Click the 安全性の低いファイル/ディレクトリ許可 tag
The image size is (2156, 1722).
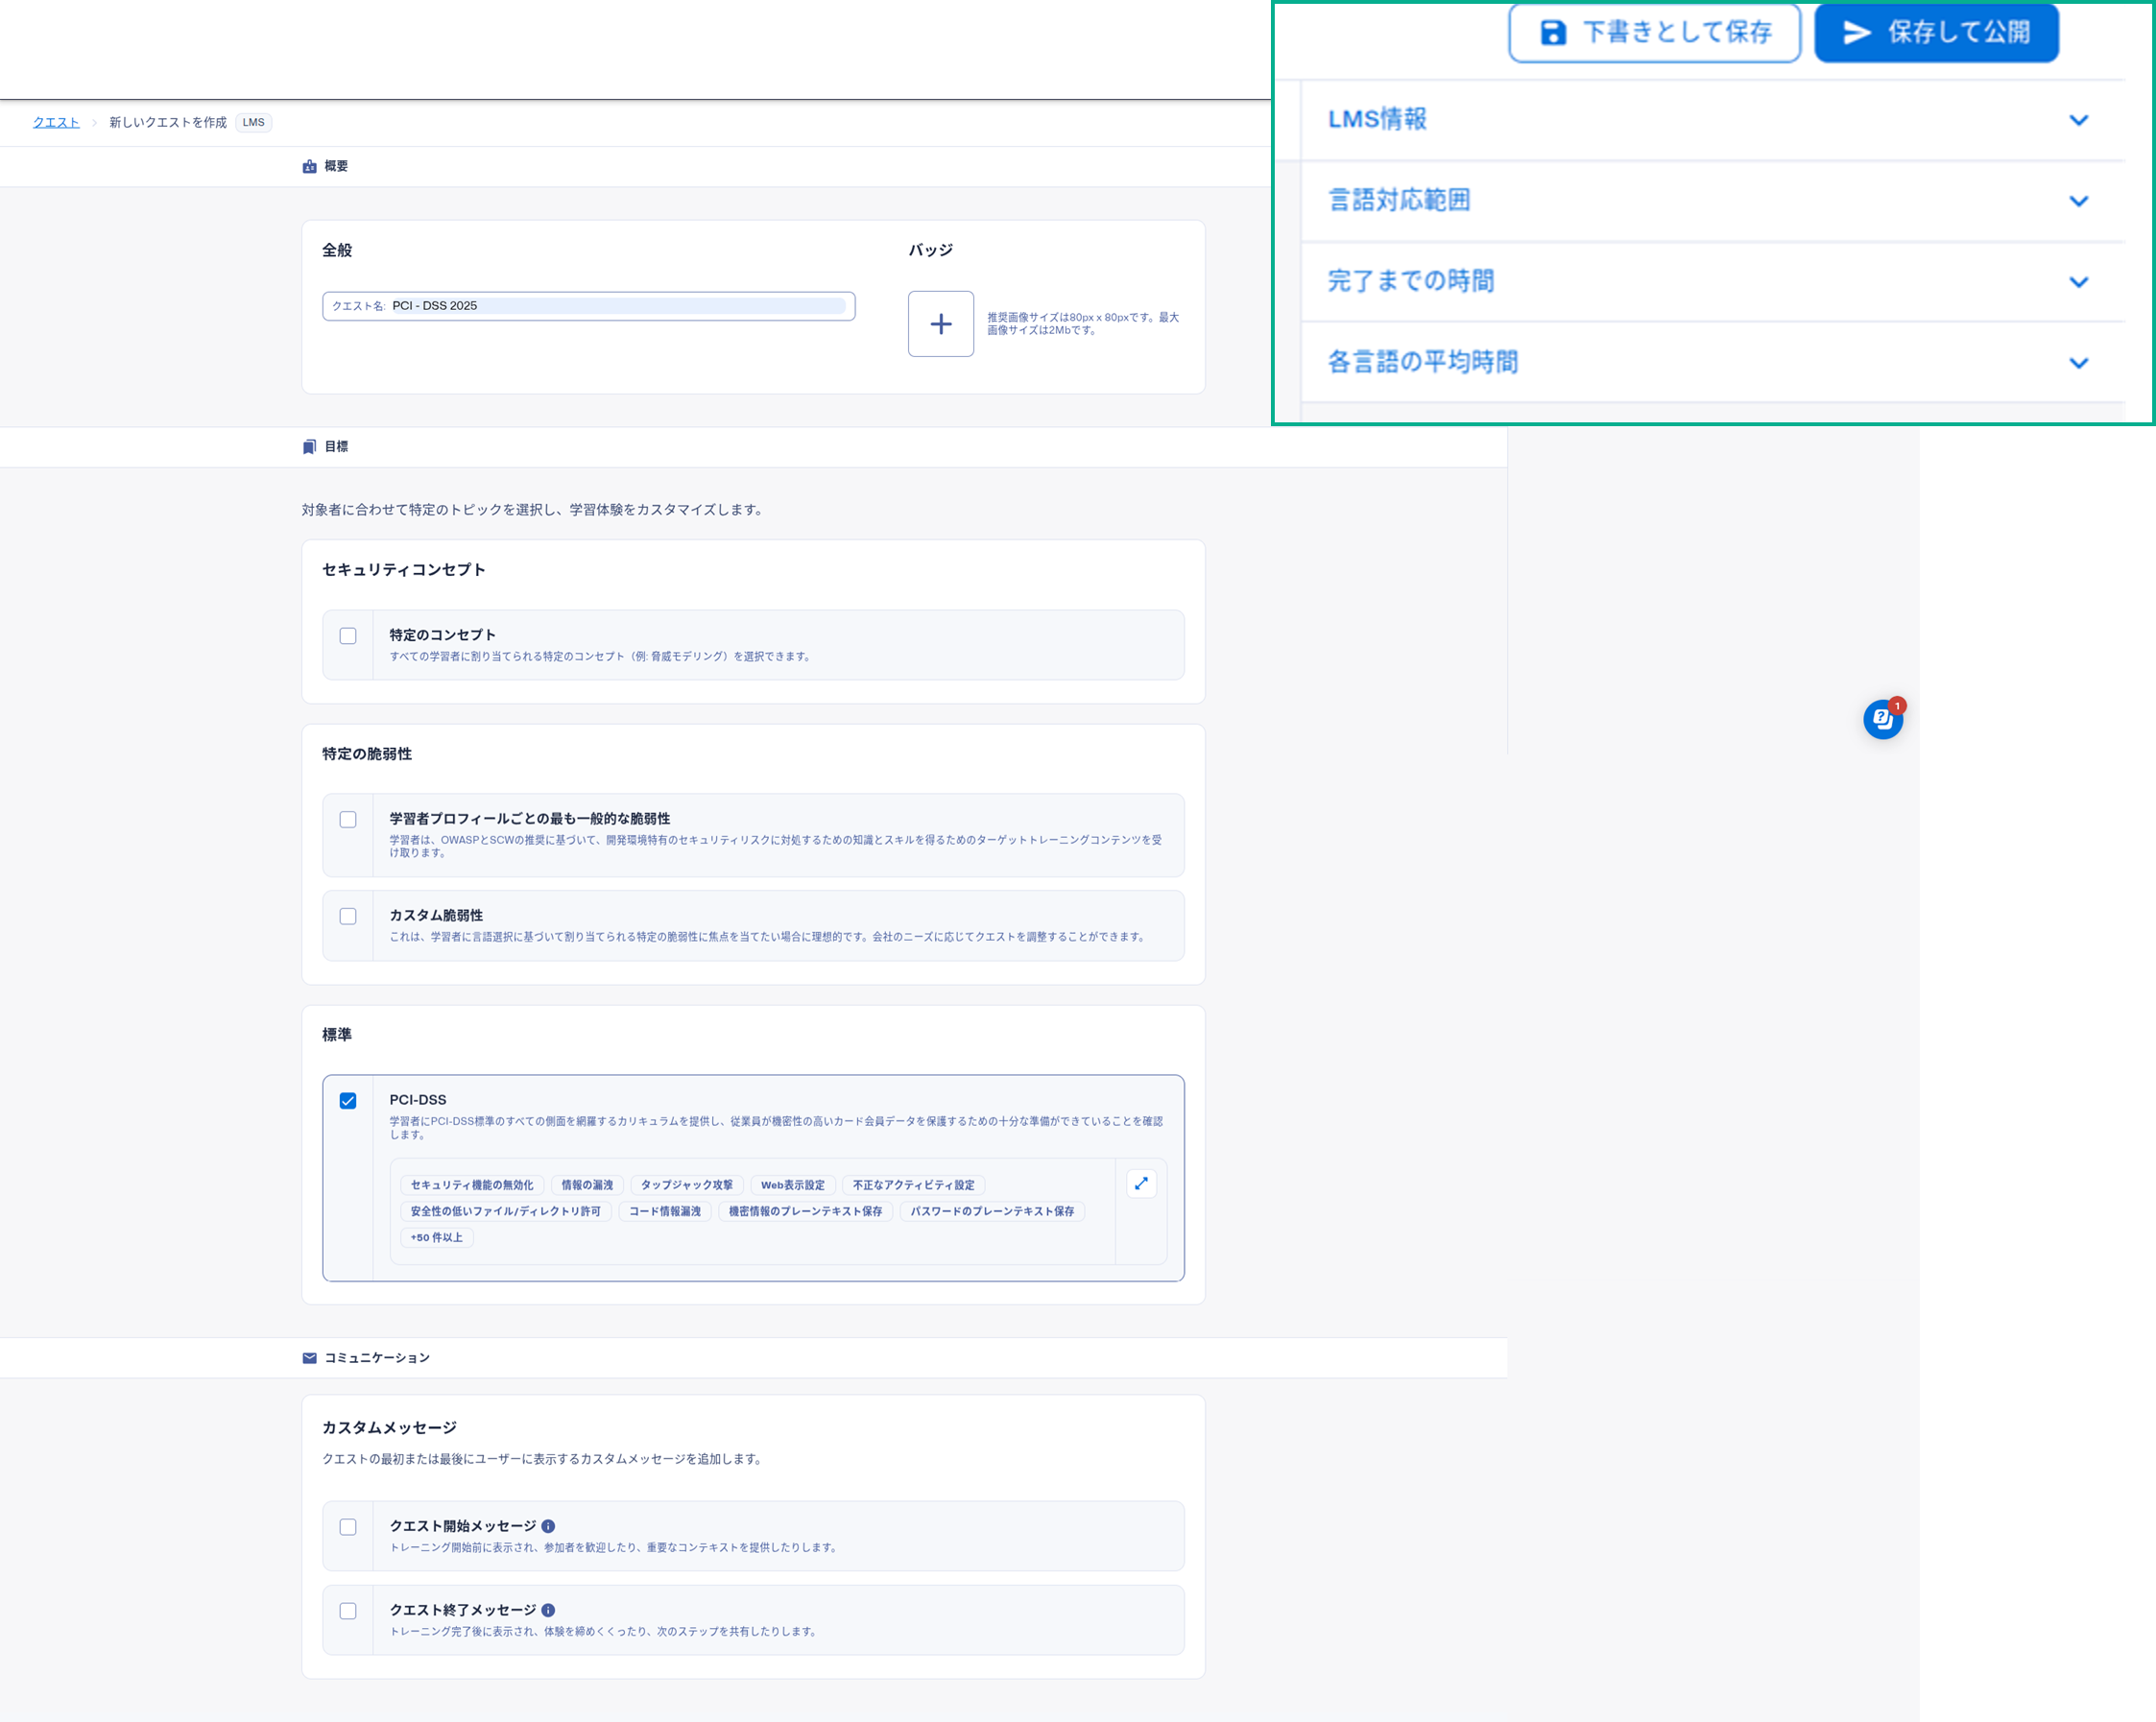(506, 1211)
